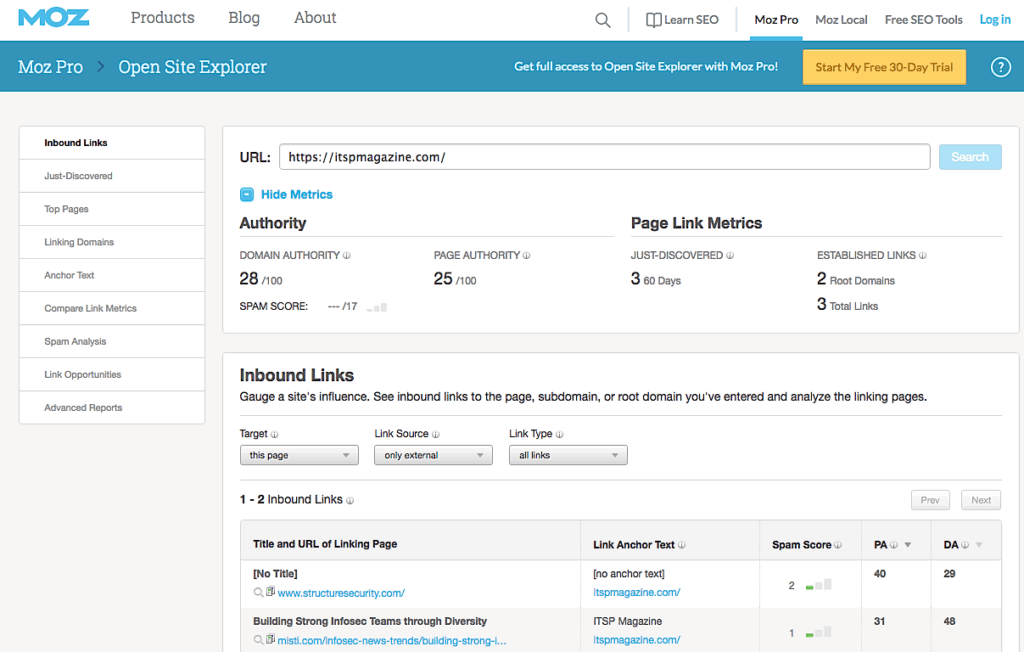Click info icon next to 1 - 2 Inbound Links

350,500
